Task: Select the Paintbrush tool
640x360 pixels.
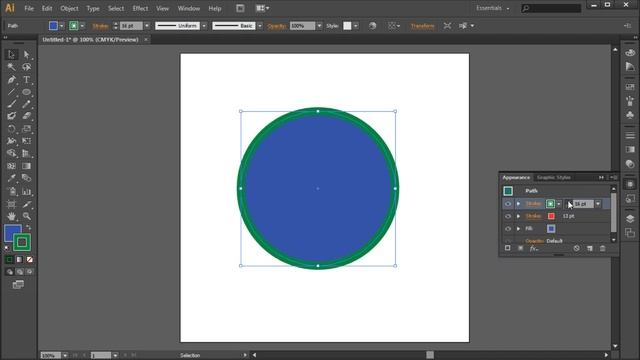Action: [11, 104]
